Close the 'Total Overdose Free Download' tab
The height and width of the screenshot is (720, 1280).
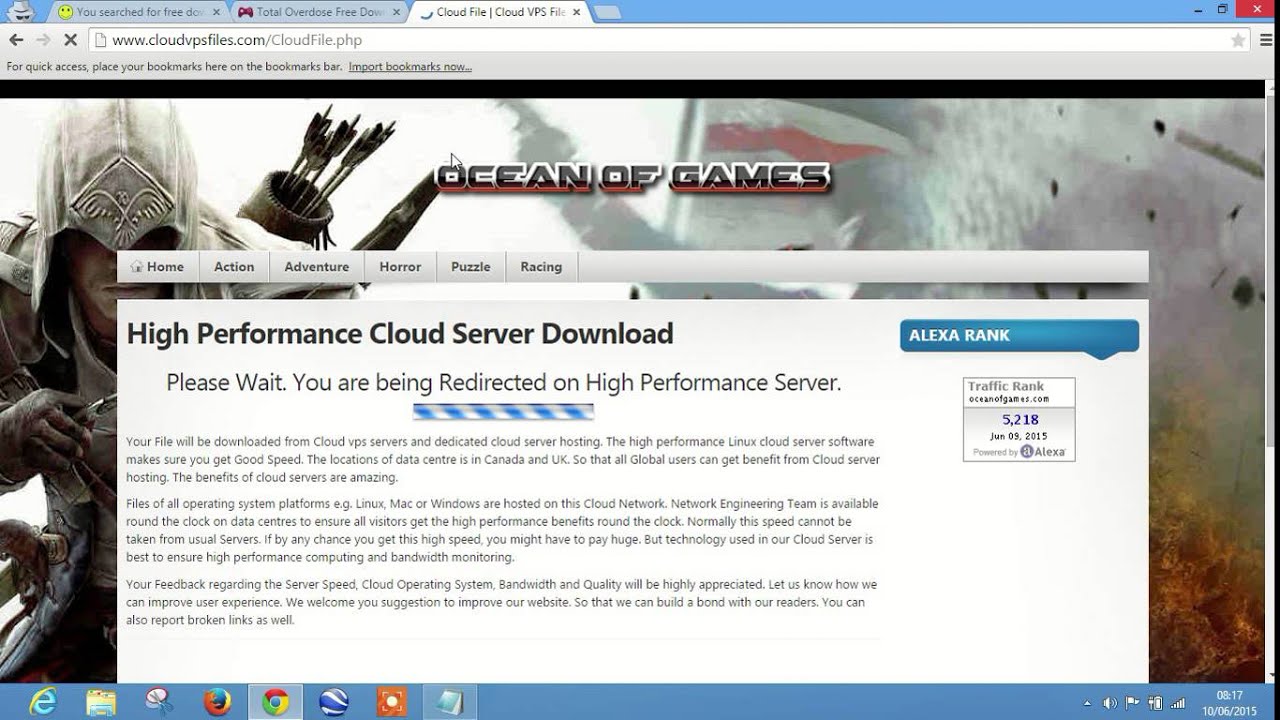(x=397, y=12)
